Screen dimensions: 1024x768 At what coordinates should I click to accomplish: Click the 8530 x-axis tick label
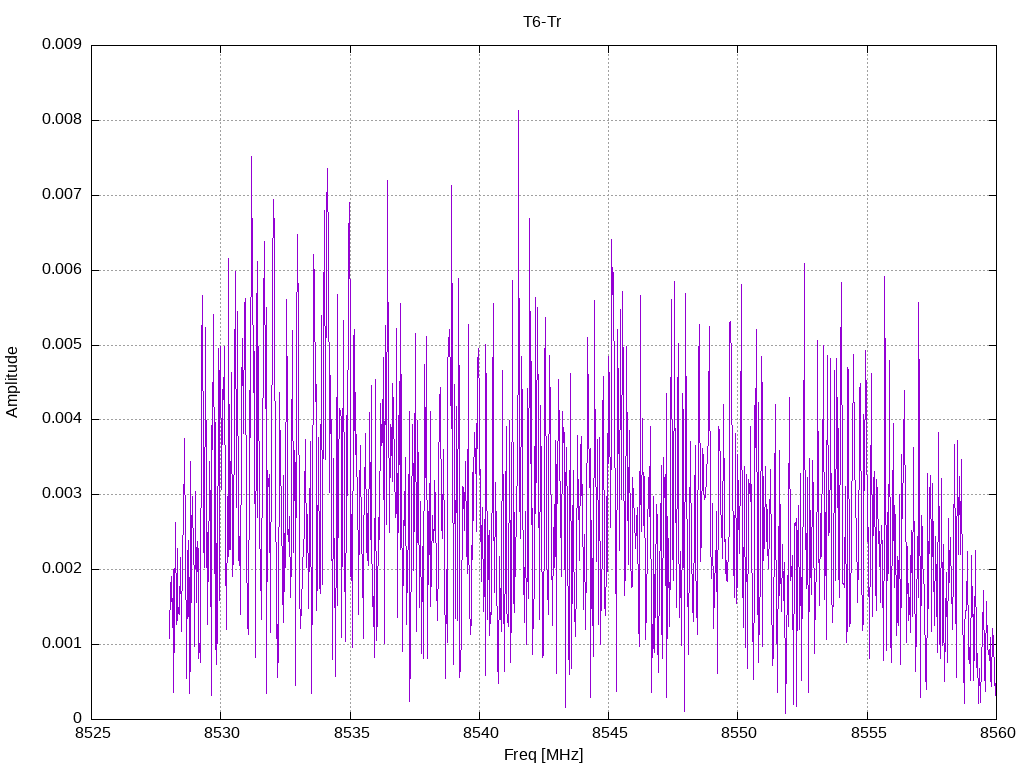[x=222, y=733]
